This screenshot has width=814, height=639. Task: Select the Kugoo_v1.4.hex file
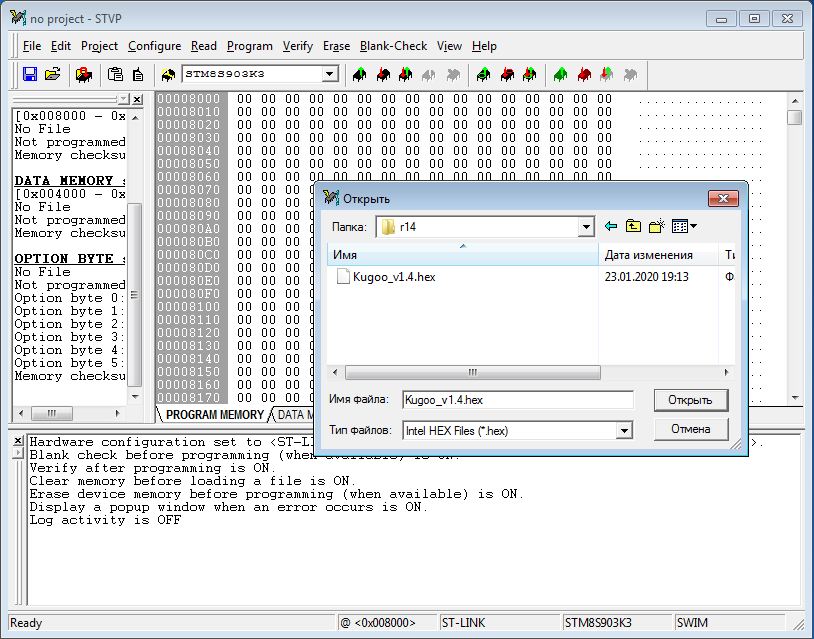(x=393, y=277)
